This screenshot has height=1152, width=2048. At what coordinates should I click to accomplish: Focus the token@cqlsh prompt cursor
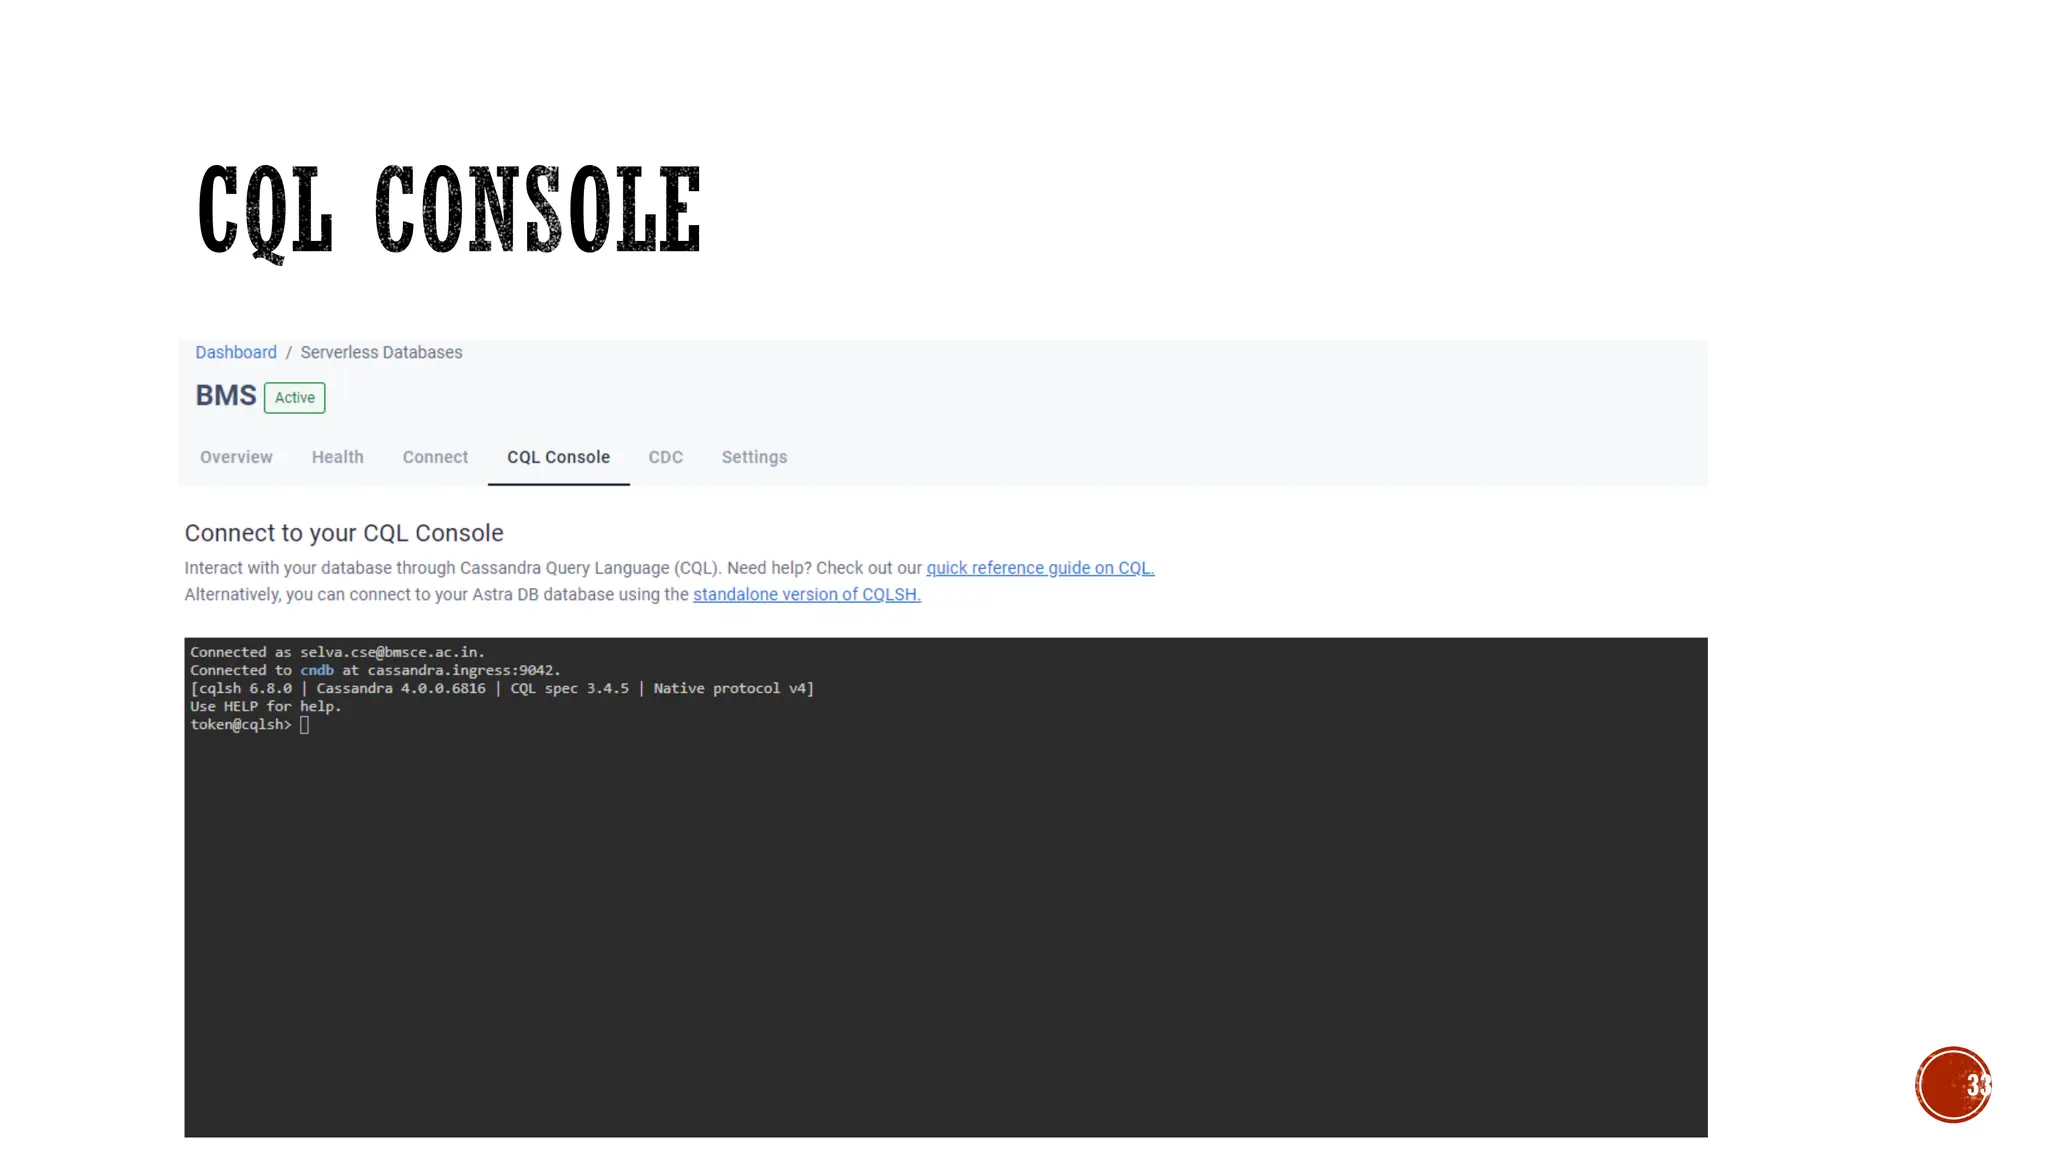click(x=305, y=725)
